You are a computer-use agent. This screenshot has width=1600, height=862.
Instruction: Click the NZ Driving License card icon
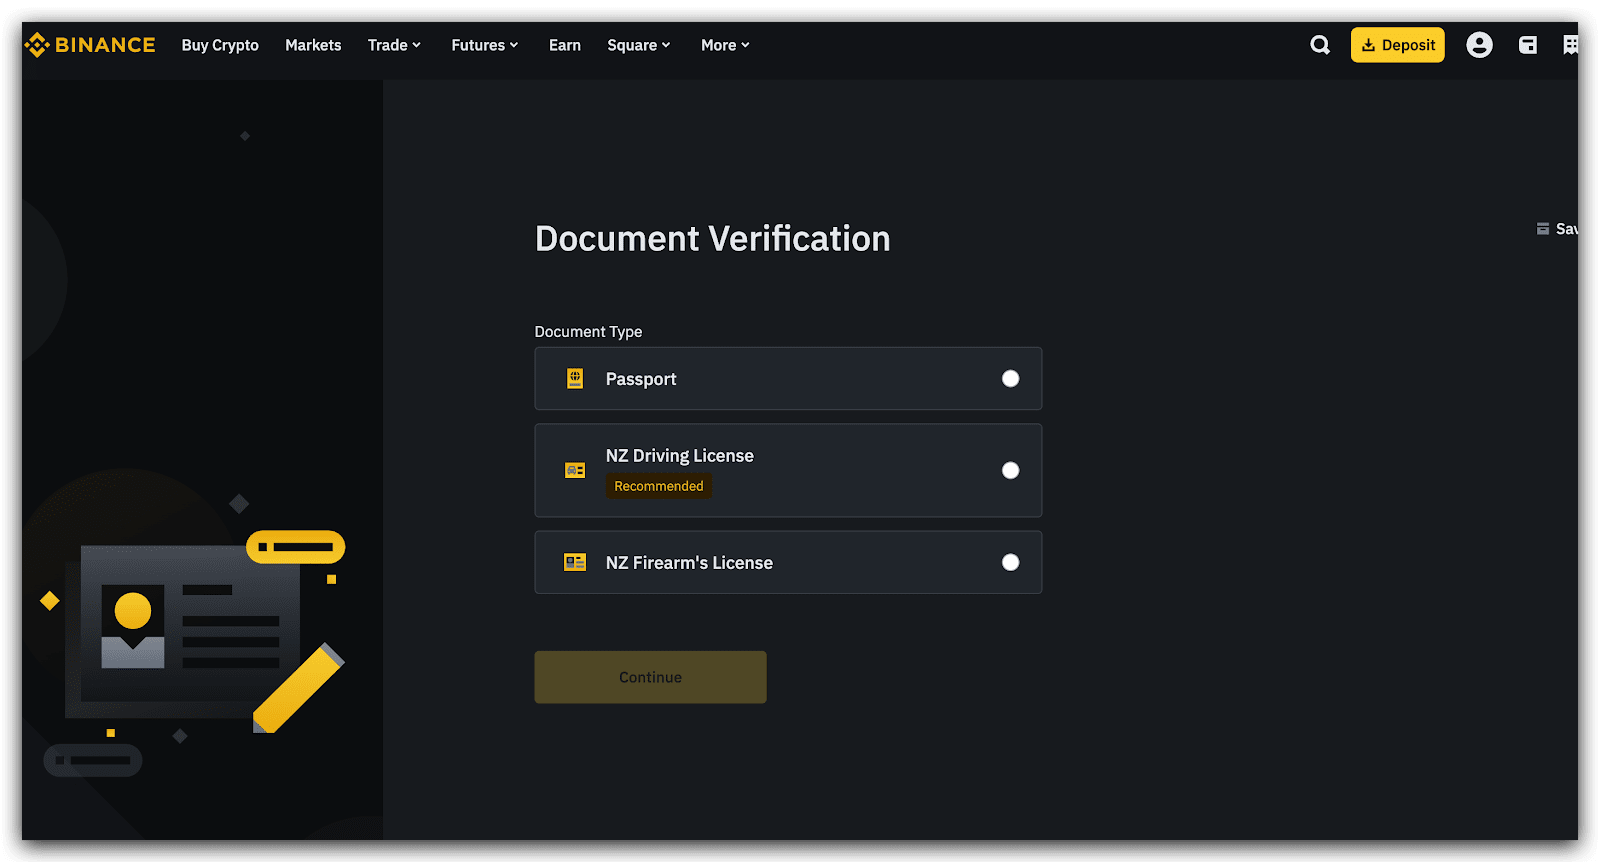pyautogui.click(x=575, y=470)
